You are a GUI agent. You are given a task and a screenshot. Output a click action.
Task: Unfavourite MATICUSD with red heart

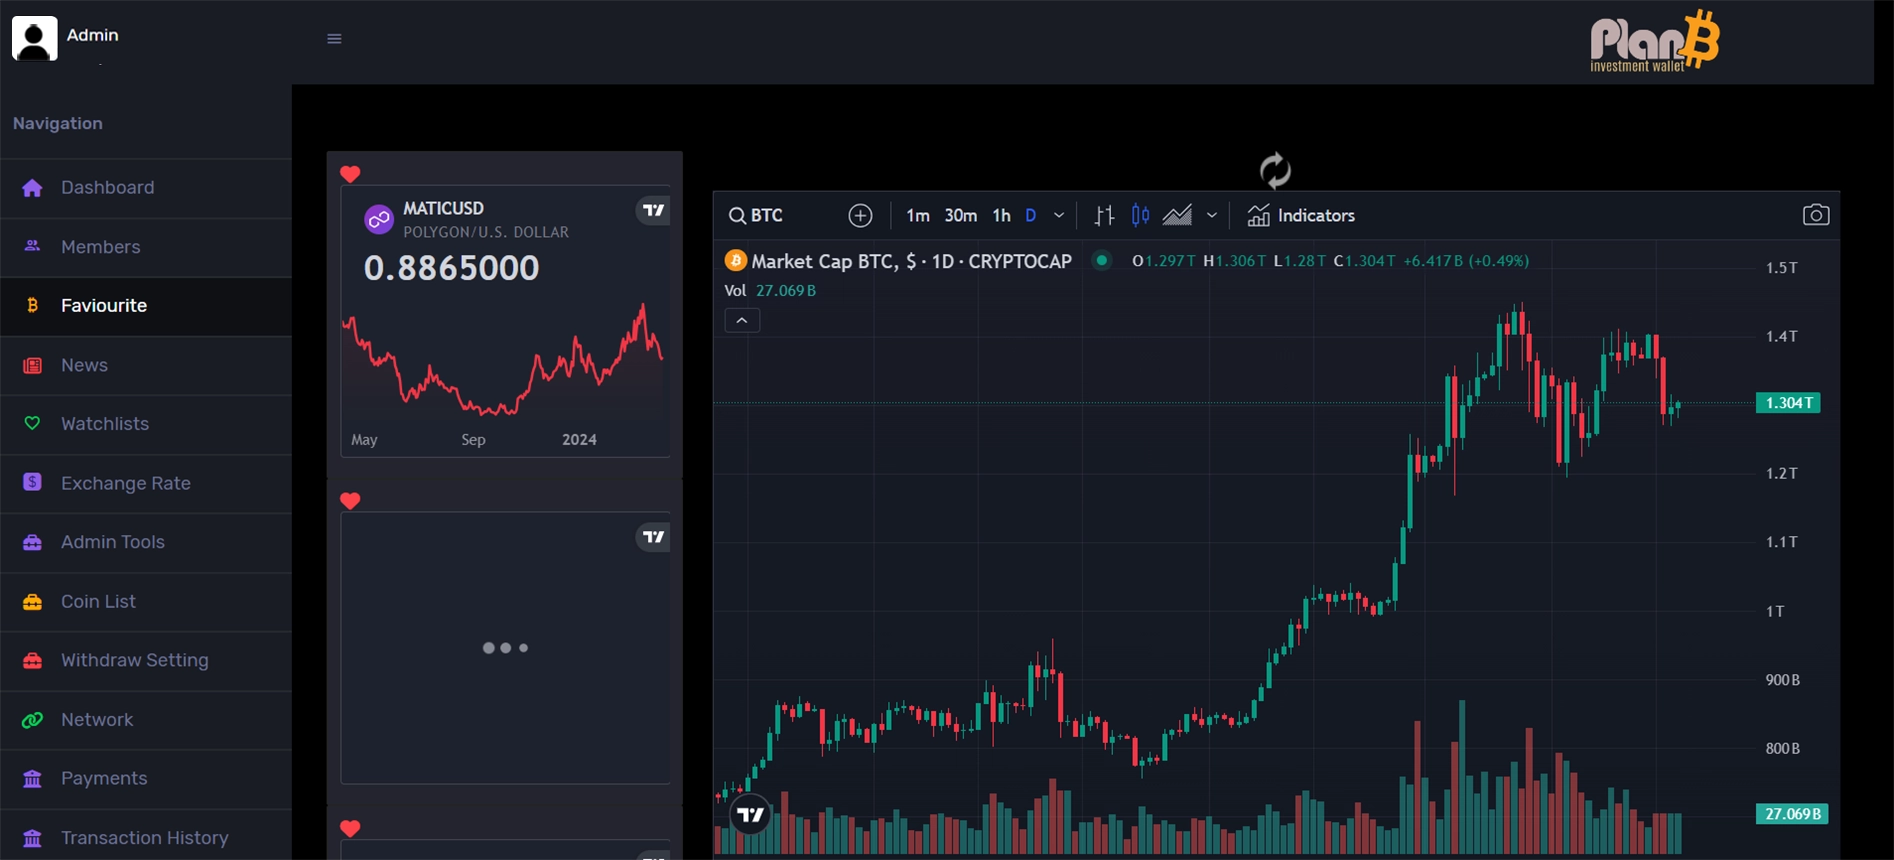coord(350,174)
